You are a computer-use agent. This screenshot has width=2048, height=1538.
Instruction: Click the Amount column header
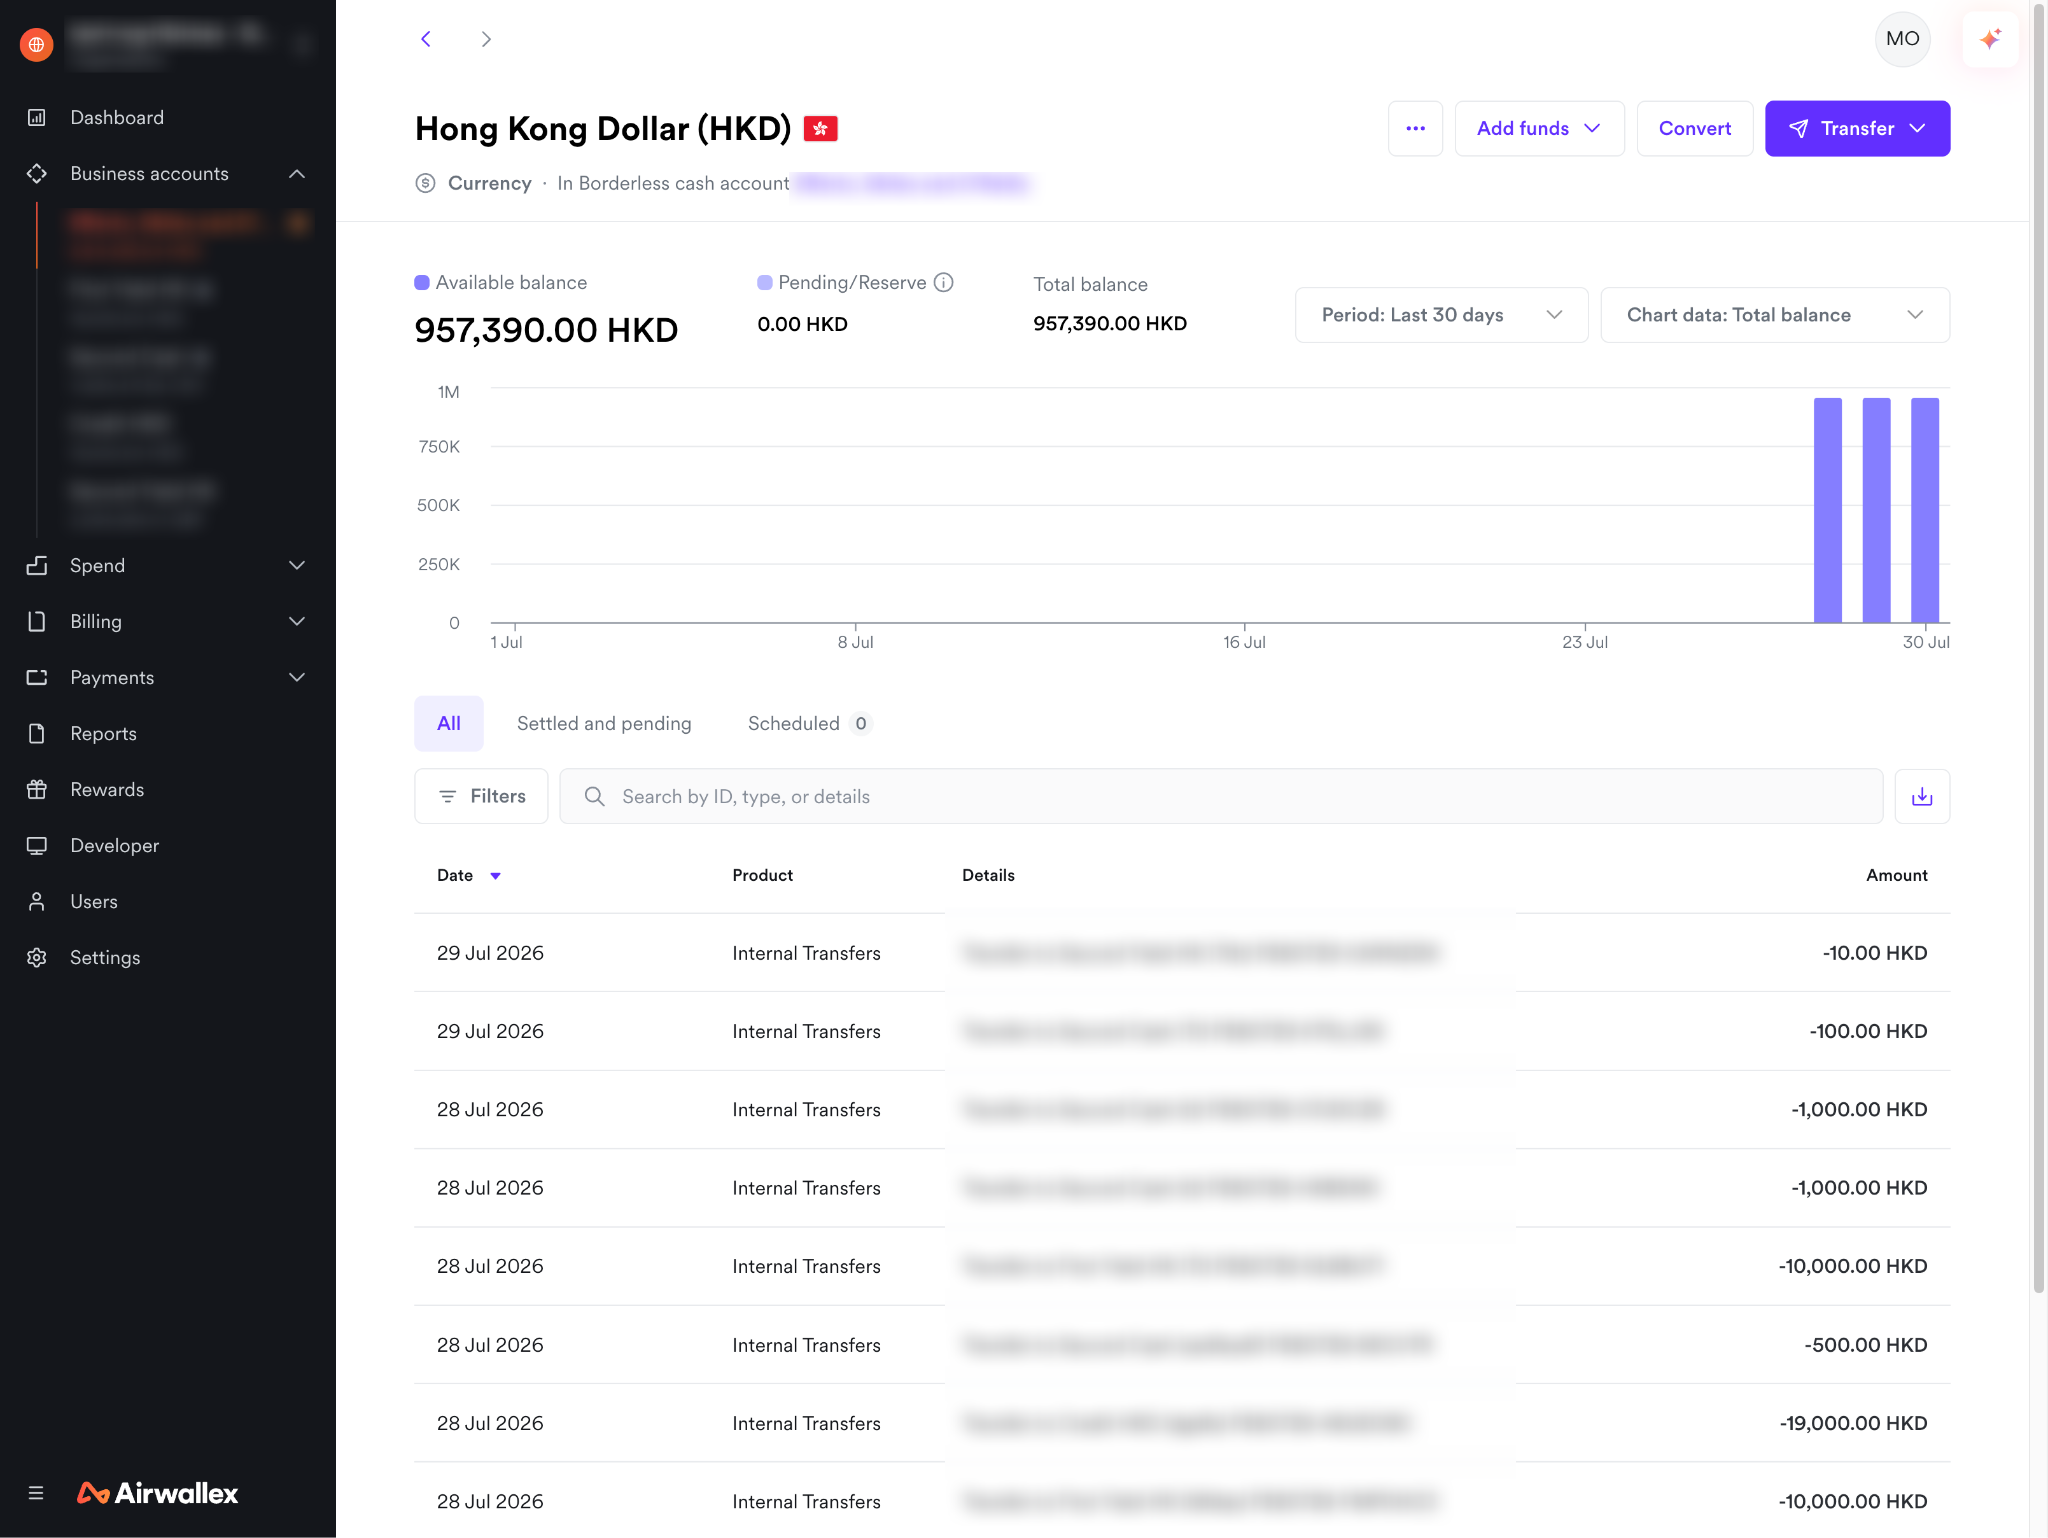coord(1896,875)
